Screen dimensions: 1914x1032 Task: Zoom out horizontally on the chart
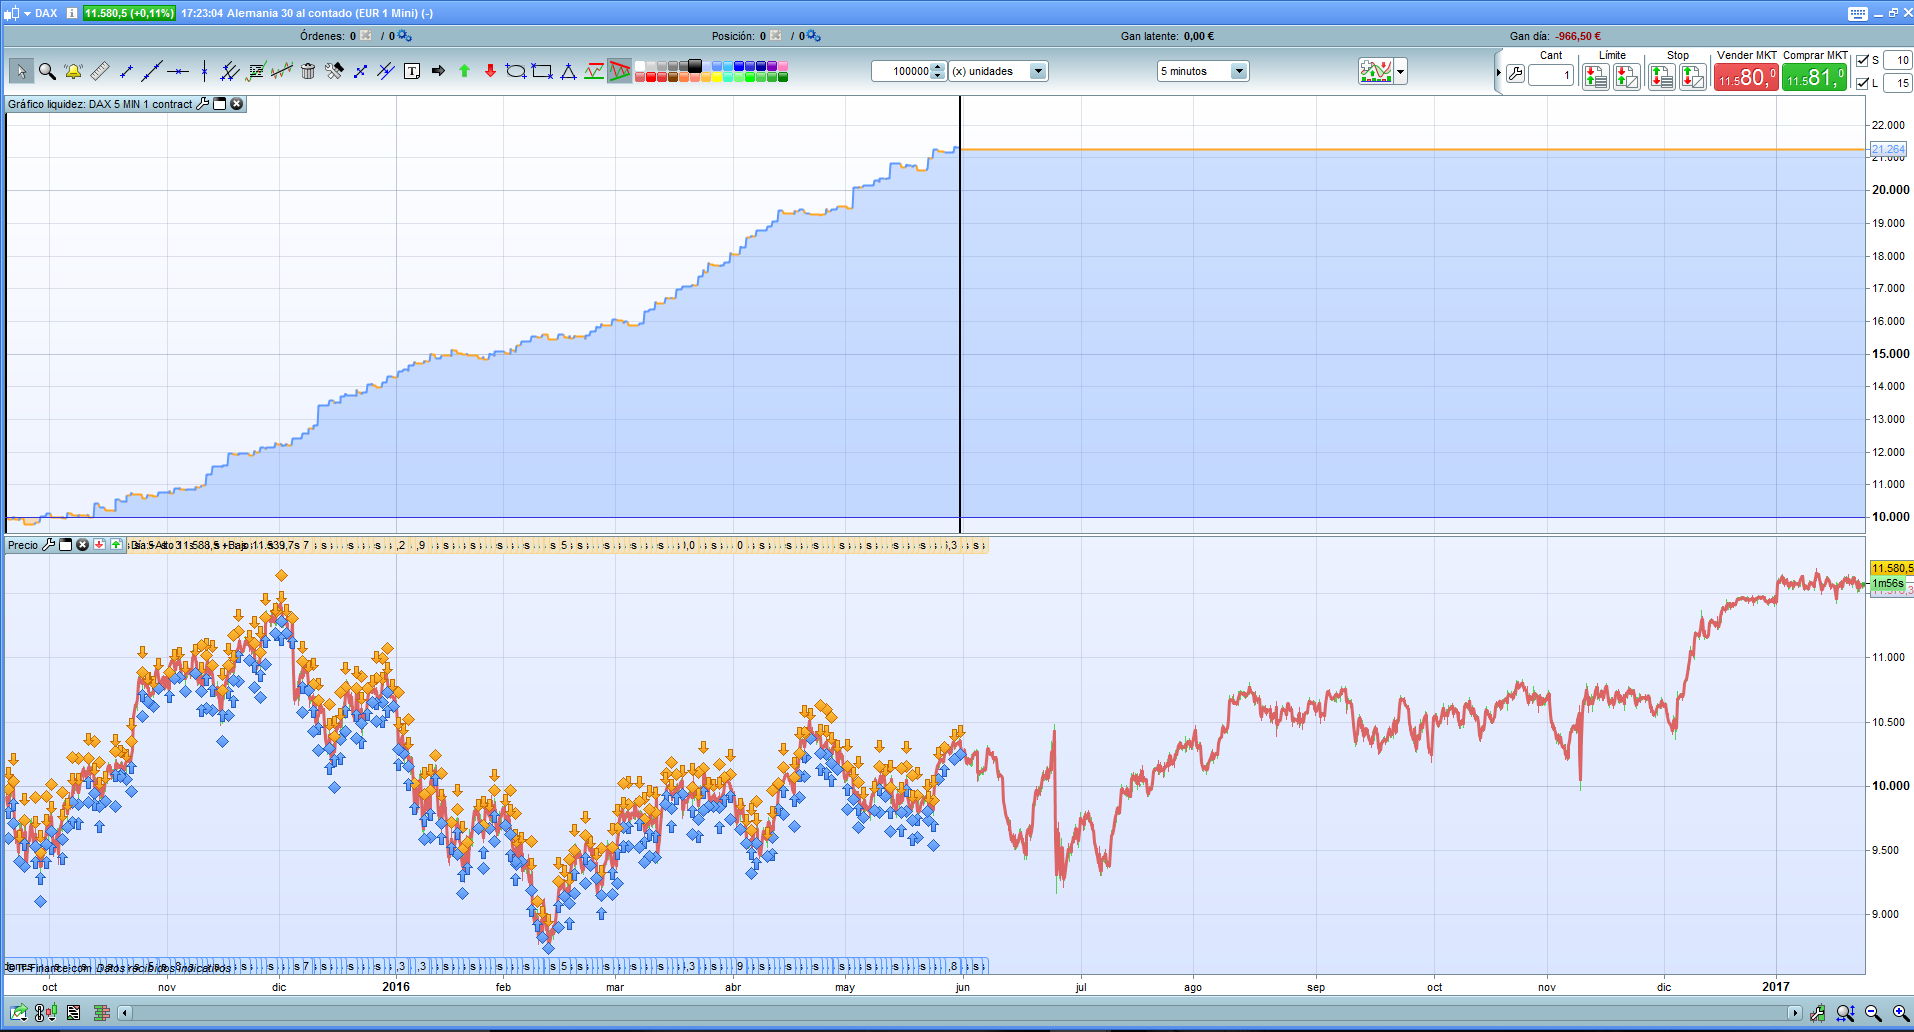(x=1873, y=1013)
